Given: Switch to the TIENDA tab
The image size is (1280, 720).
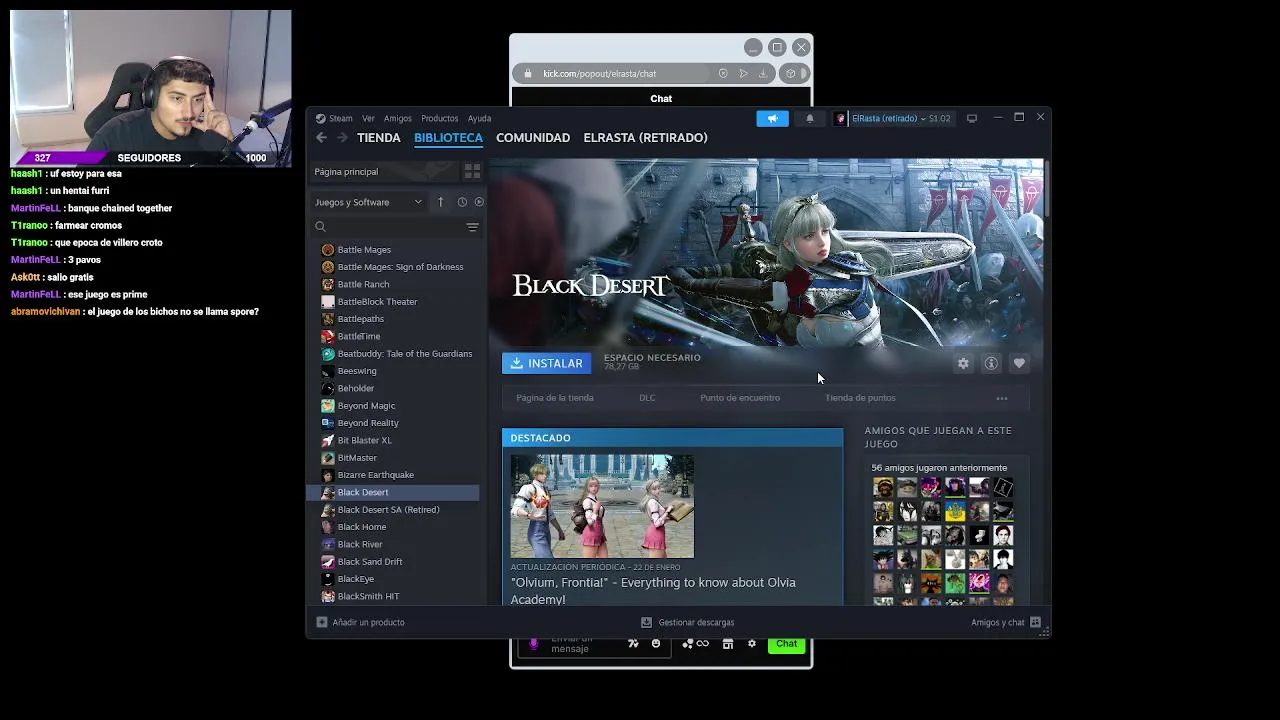Looking at the screenshot, I should pyautogui.click(x=379, y=138).
